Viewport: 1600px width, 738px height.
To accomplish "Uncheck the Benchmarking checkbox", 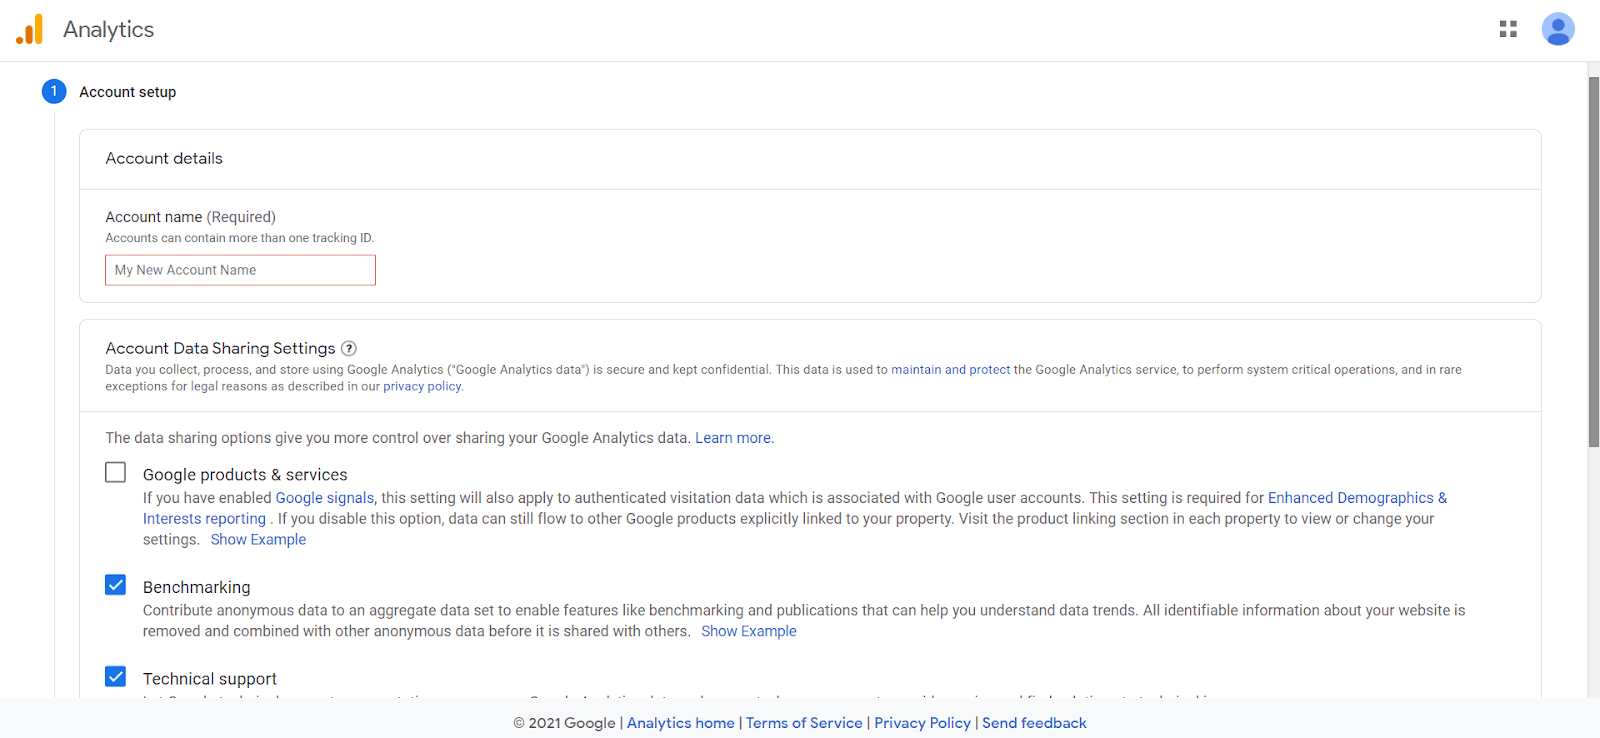I will [x=116, y=585].
